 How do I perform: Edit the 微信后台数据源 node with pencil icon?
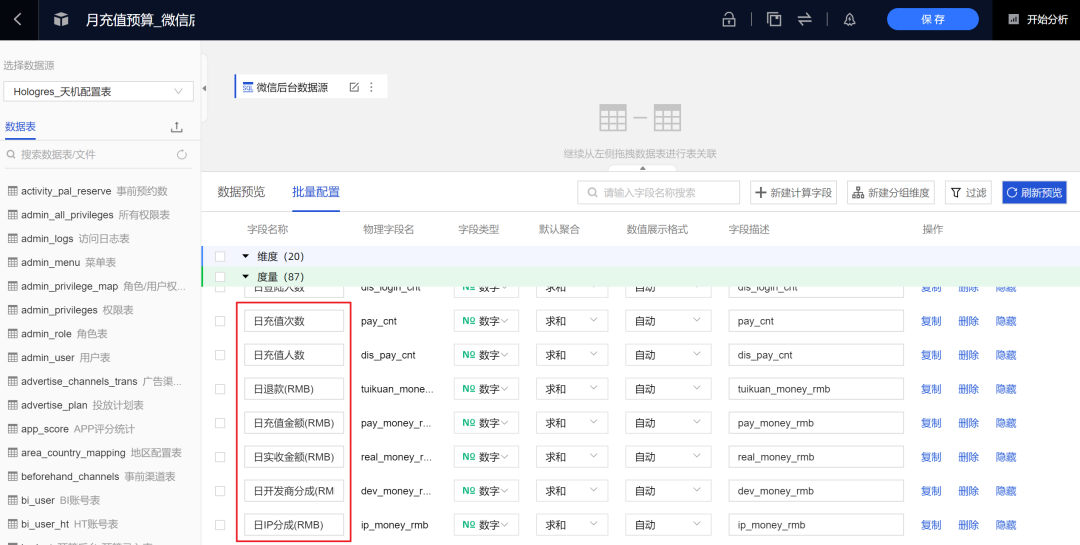(354, 88)
